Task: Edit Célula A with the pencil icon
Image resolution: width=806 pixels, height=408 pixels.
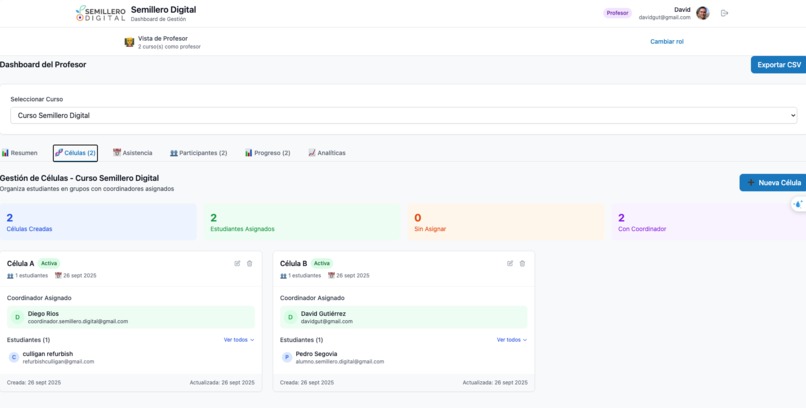Action: [x=237, y=264]
